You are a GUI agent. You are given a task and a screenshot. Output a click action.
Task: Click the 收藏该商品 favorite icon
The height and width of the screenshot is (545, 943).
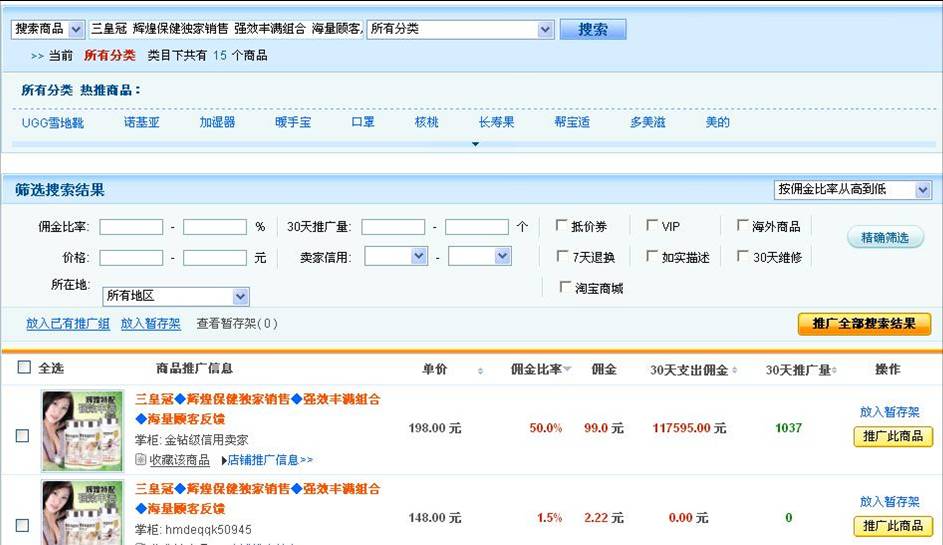(141, 460)
